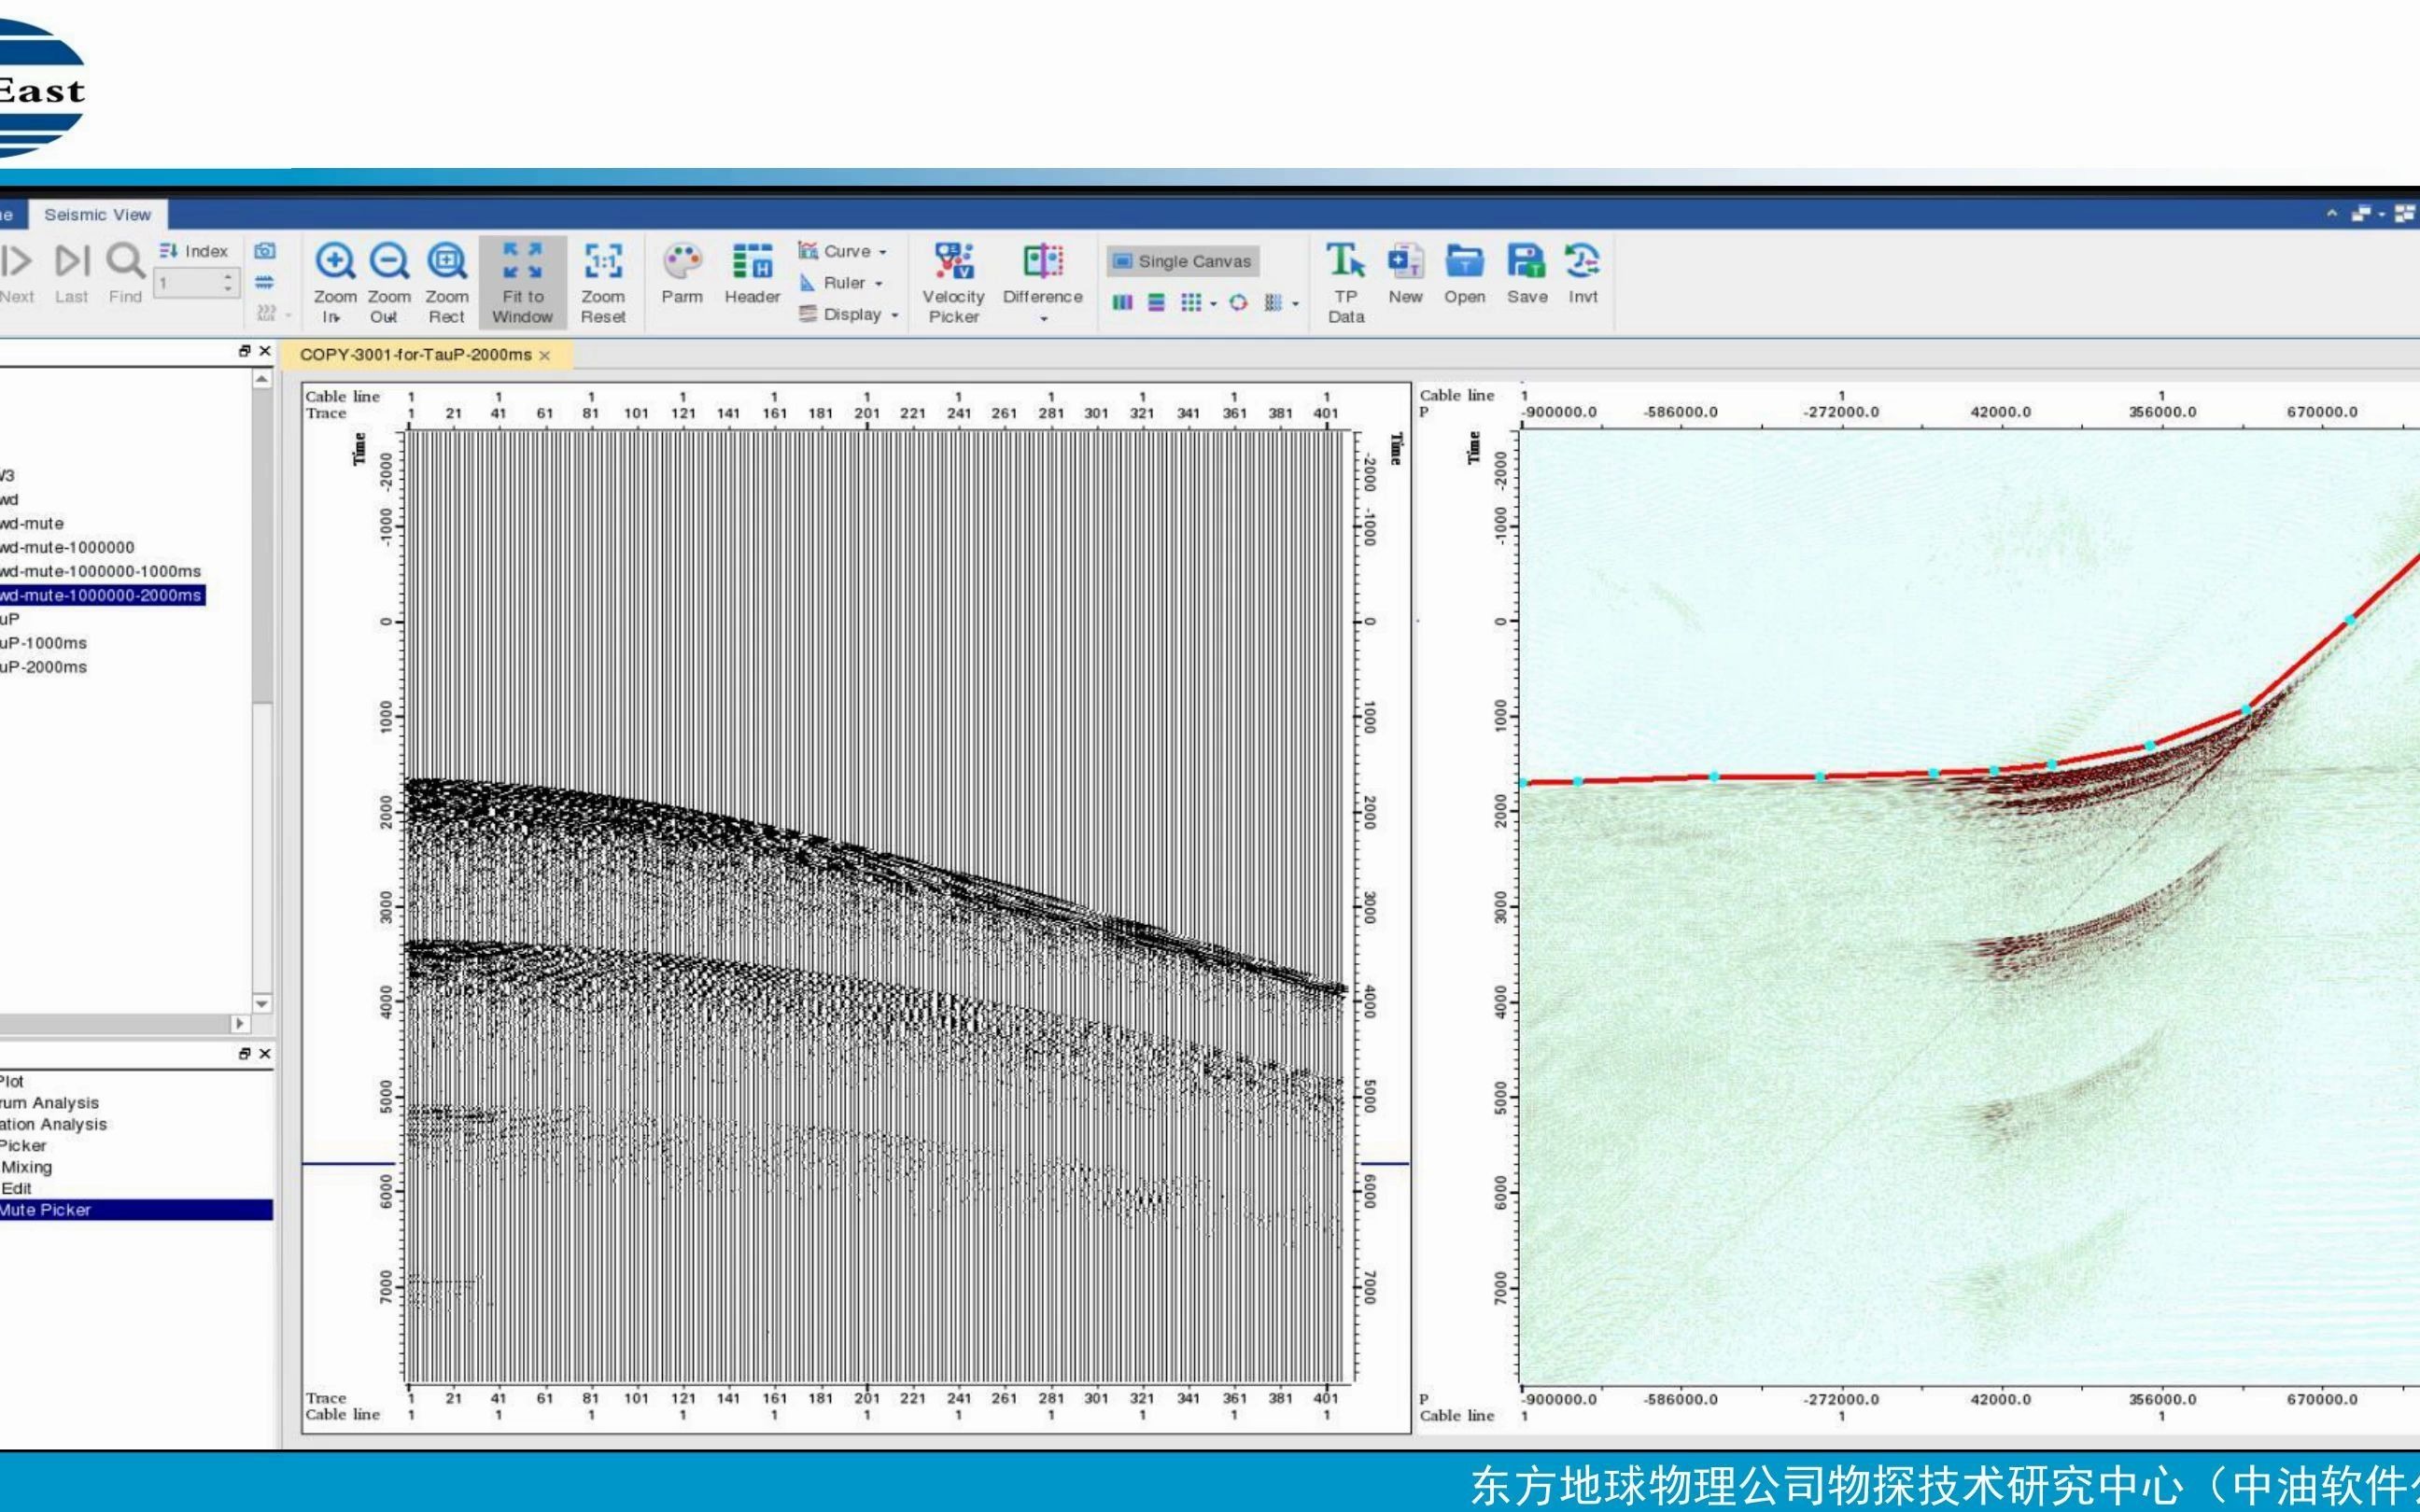Click the Invt icon
Viewport: 2420px width, 1512px height.
tap(1582, 262)
